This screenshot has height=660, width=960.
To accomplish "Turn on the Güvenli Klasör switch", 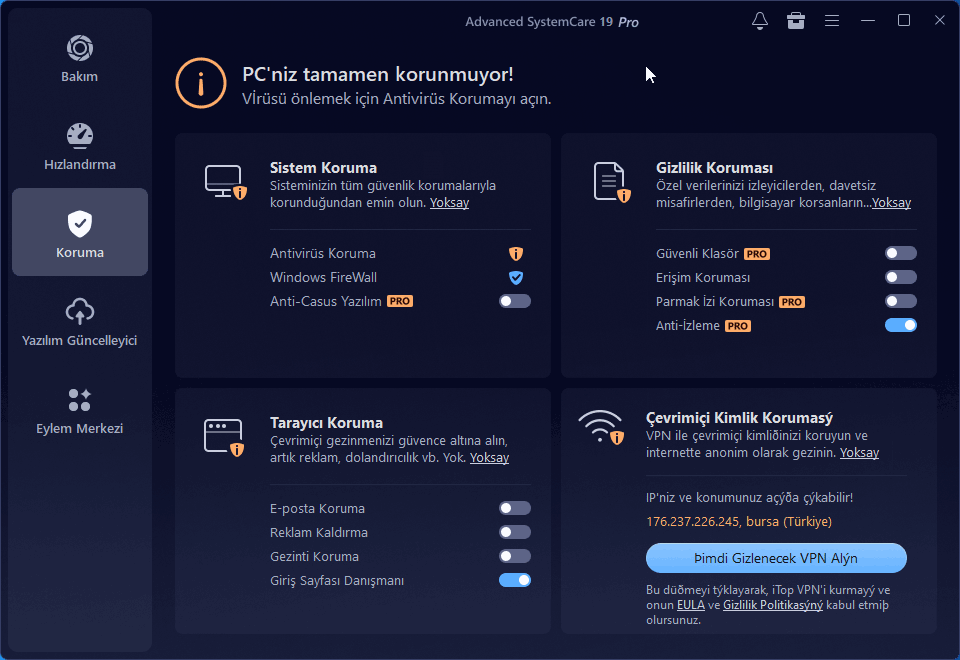I will click(901, 253).
